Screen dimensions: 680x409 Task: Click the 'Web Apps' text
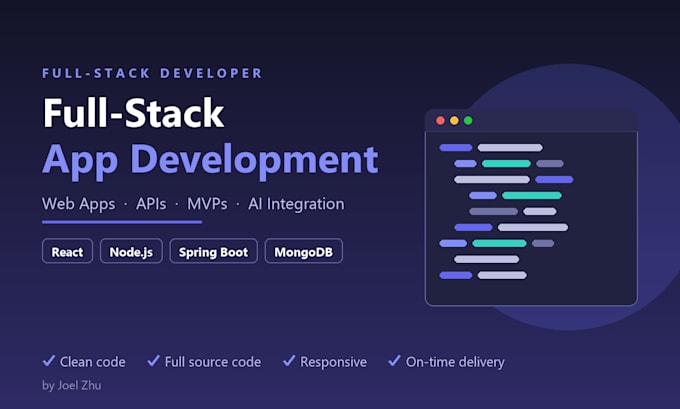(78, 204)
